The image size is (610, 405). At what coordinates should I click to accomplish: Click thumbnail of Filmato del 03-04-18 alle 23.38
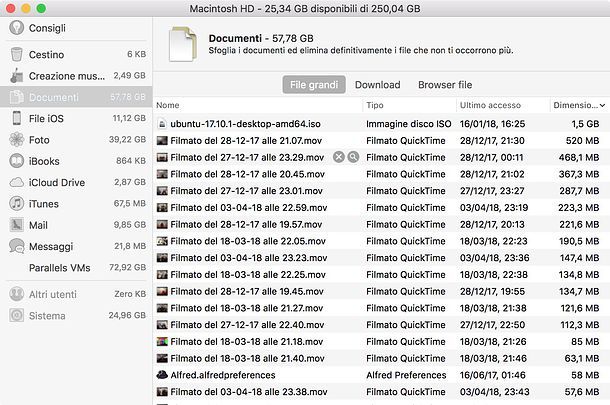[x=162, y=391]
